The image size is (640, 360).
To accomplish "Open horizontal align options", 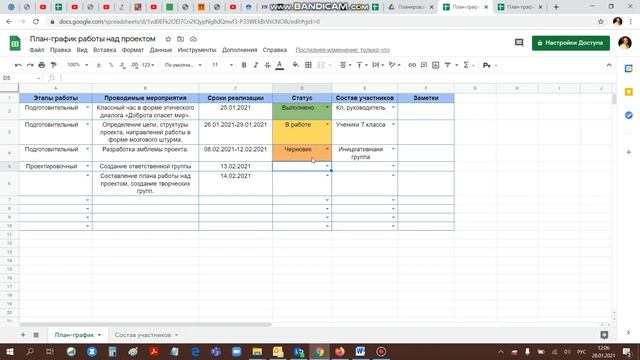I will (345, 65).
